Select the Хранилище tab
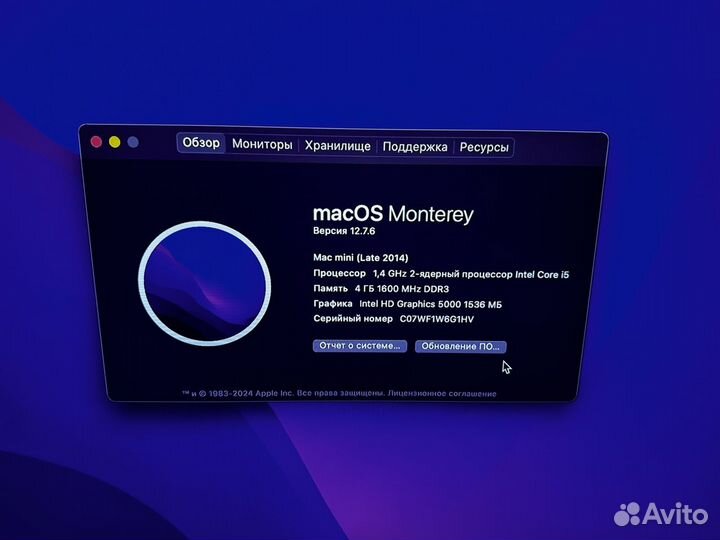This screenshot has height=540, width=720. (338, 146)
